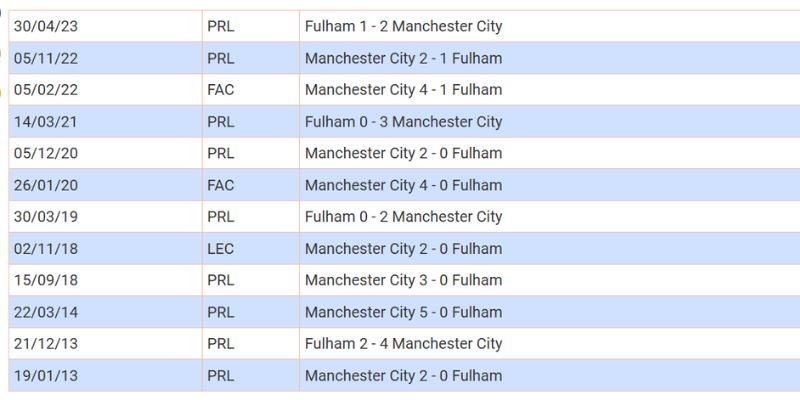Image resolution: width=800 pixels, height=400 pixels.
Task: Select the 05/11/22 date cell
Action: tap(46, 59)
